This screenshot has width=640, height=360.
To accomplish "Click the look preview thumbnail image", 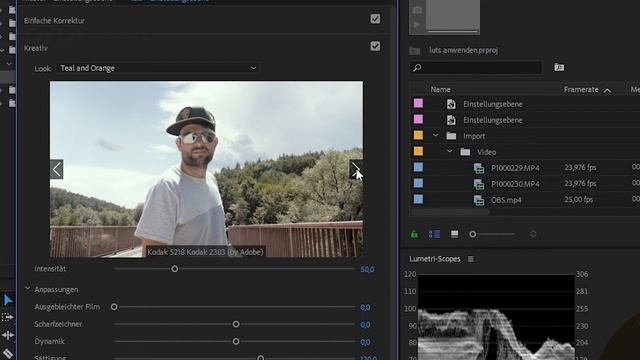I will point(206,169).
